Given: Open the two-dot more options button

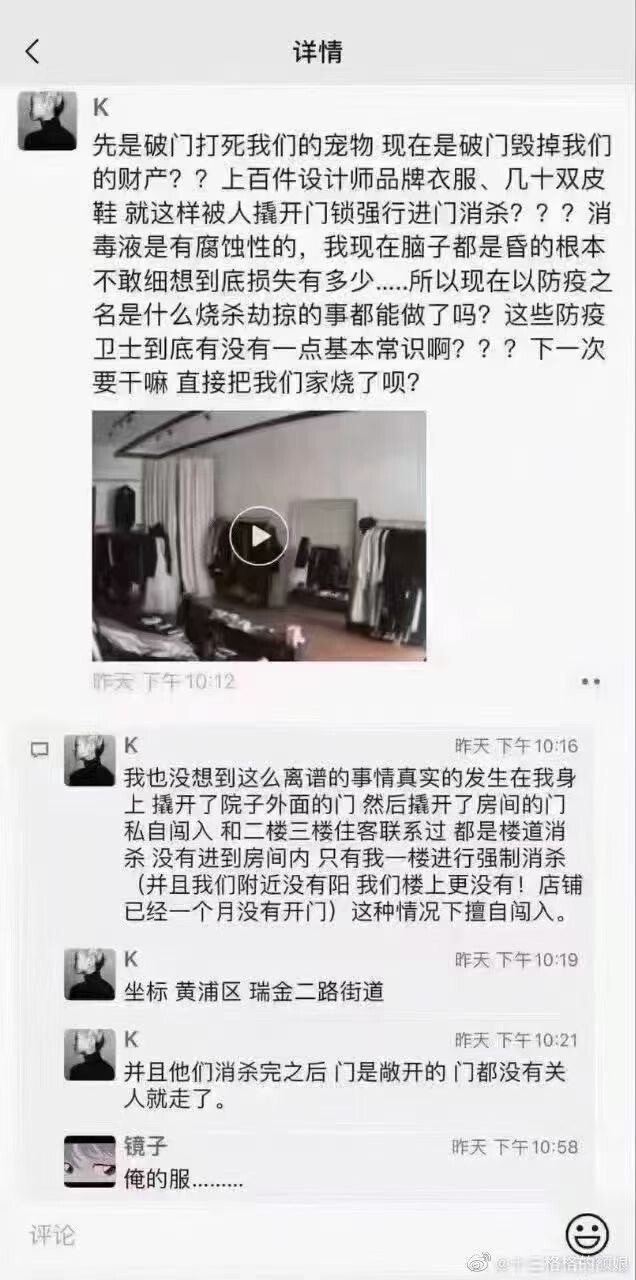Looking at the screenshot, I should coord(590,682).
